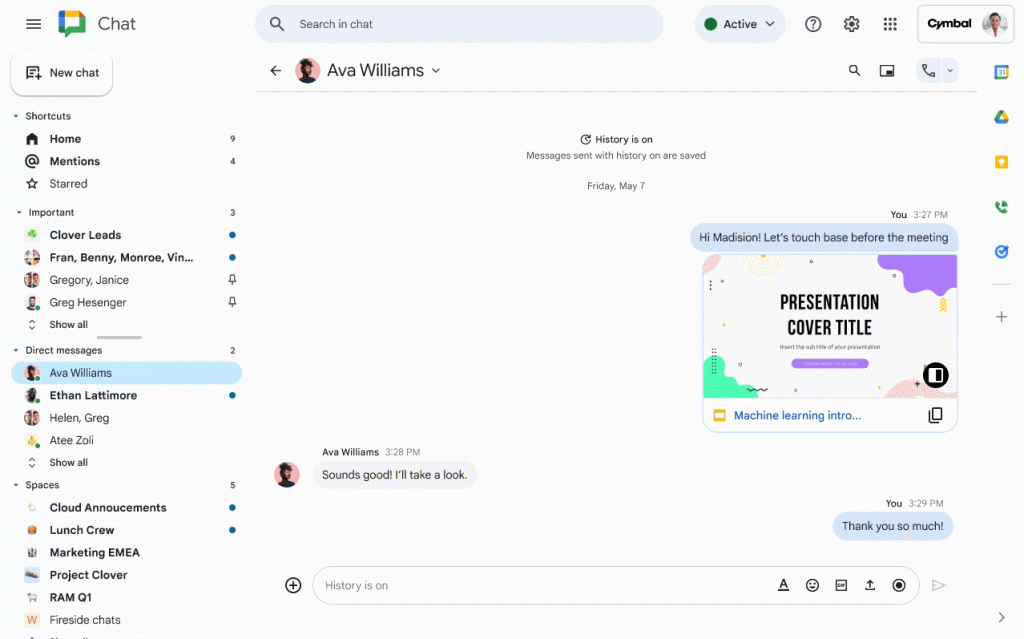Open Google Drive from the right sidebar

tap(1001, 117)
